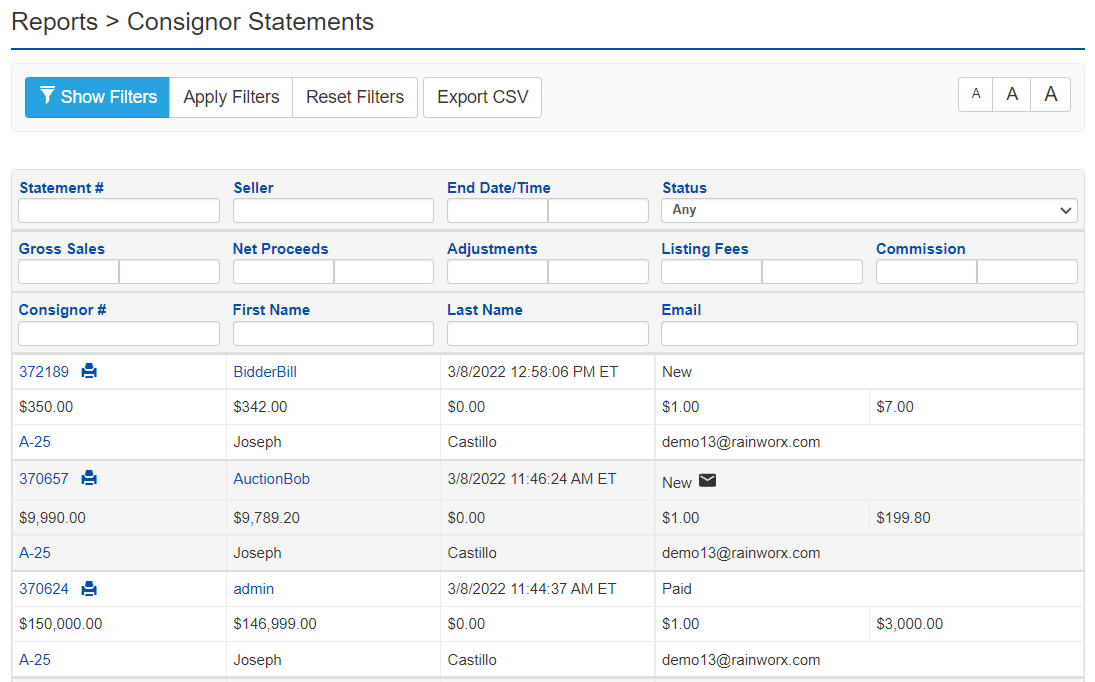This screenshot has height=682, width=1095.
Task: Click Adjustments maximum field
Action: [598, 272]
